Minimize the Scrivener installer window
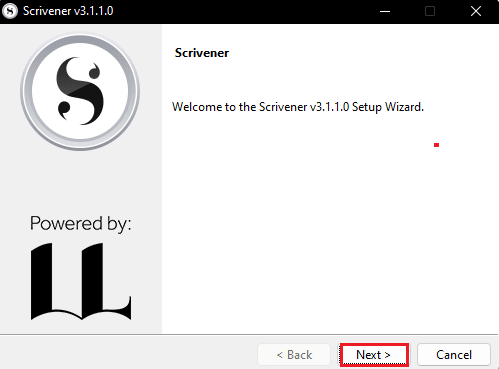The image size is (499, 369). pyautogui.click(x=385, y=11)
